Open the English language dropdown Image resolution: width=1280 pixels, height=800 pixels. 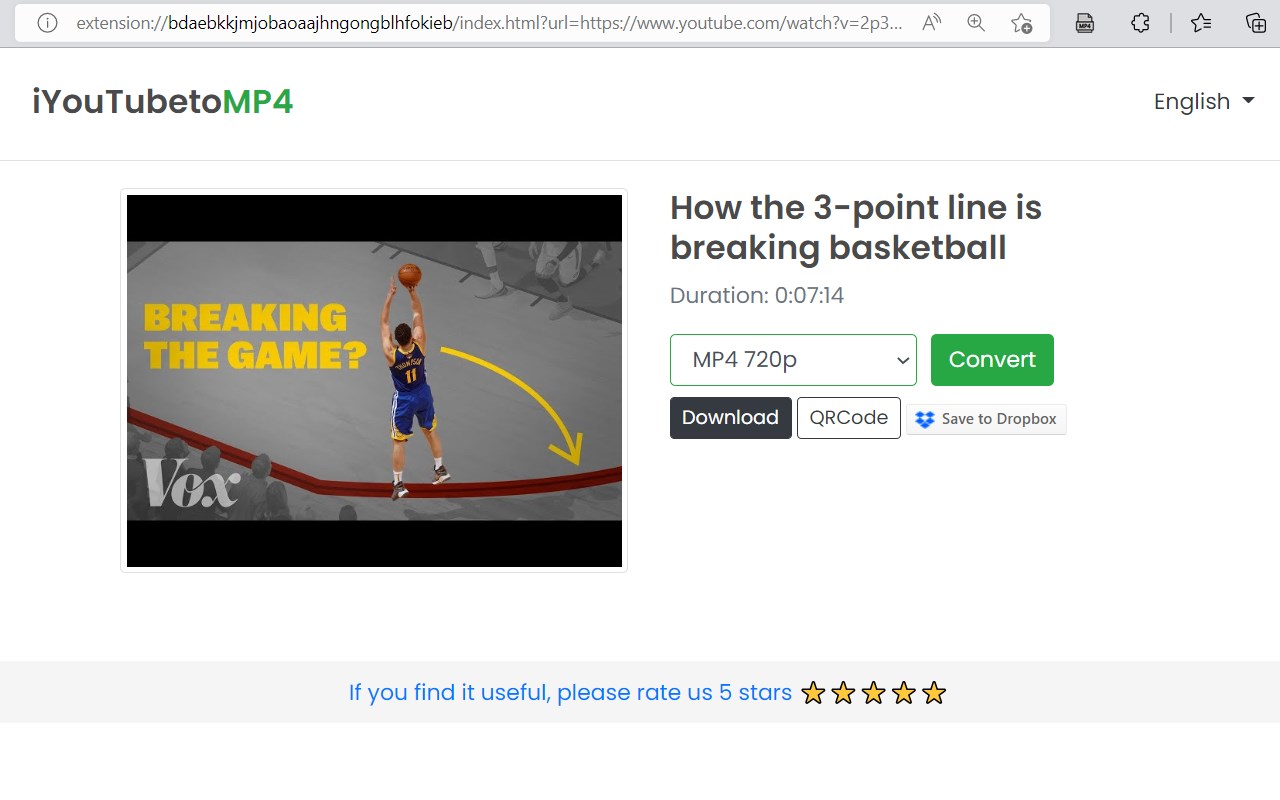point(1204,102)
